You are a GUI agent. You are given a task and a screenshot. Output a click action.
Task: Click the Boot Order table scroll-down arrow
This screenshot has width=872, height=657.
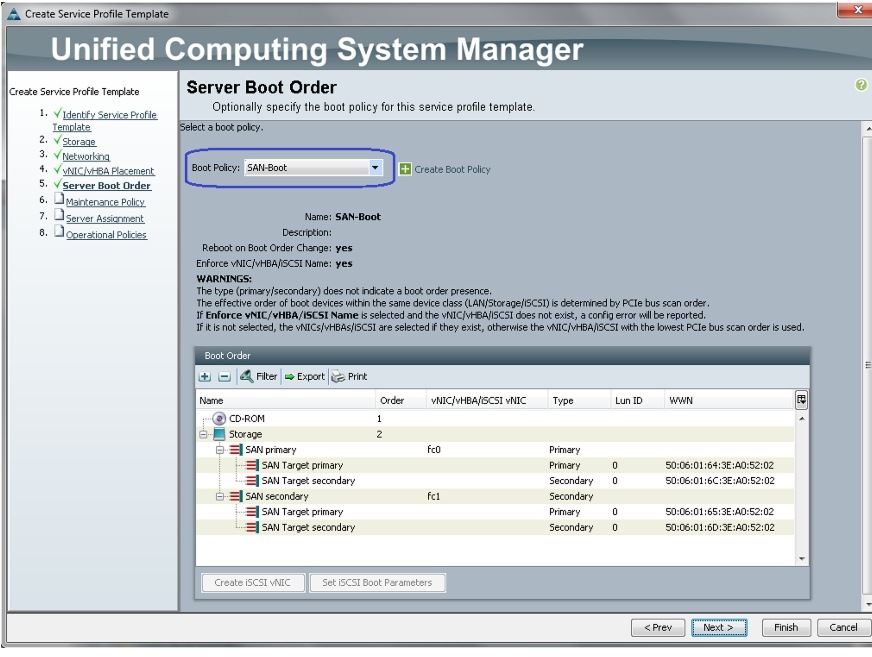[x=801, y=559]
